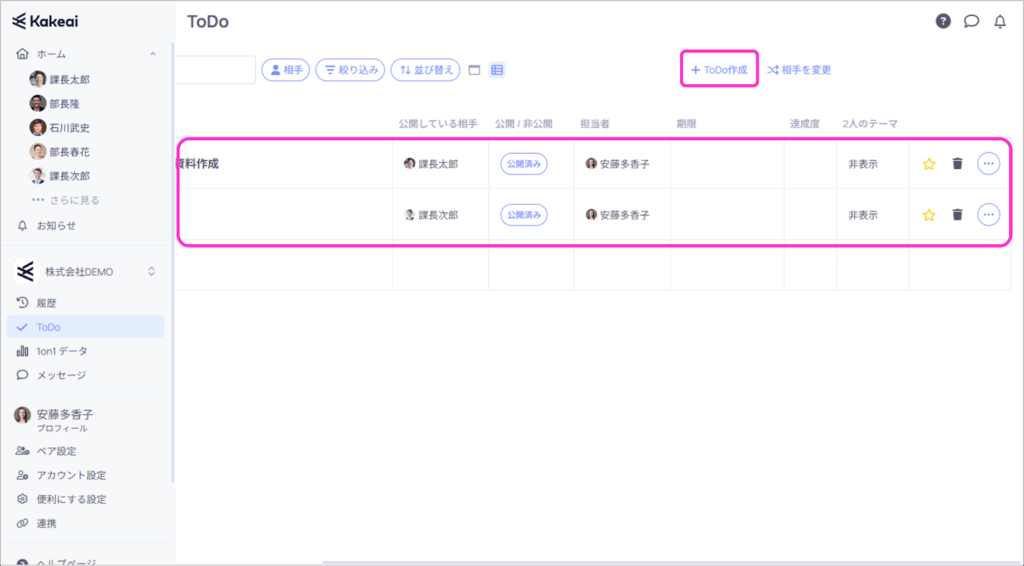Toggle the star on 課長次郎 ToDo
This screenshot has height=566, width=1024.
click(929, 215)
